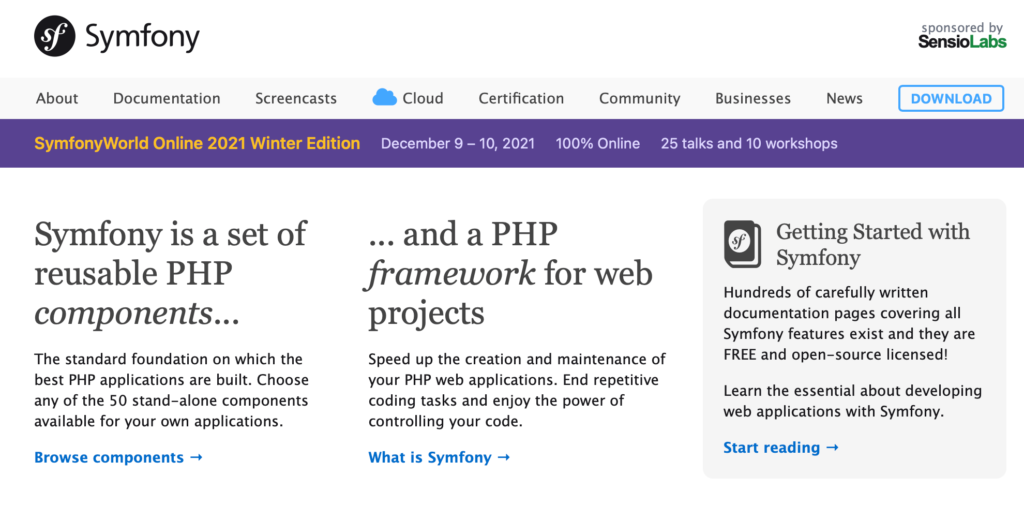Click the Getting Started with Symfony heading
1024x505 pixels.
click(x=873, y=244)
